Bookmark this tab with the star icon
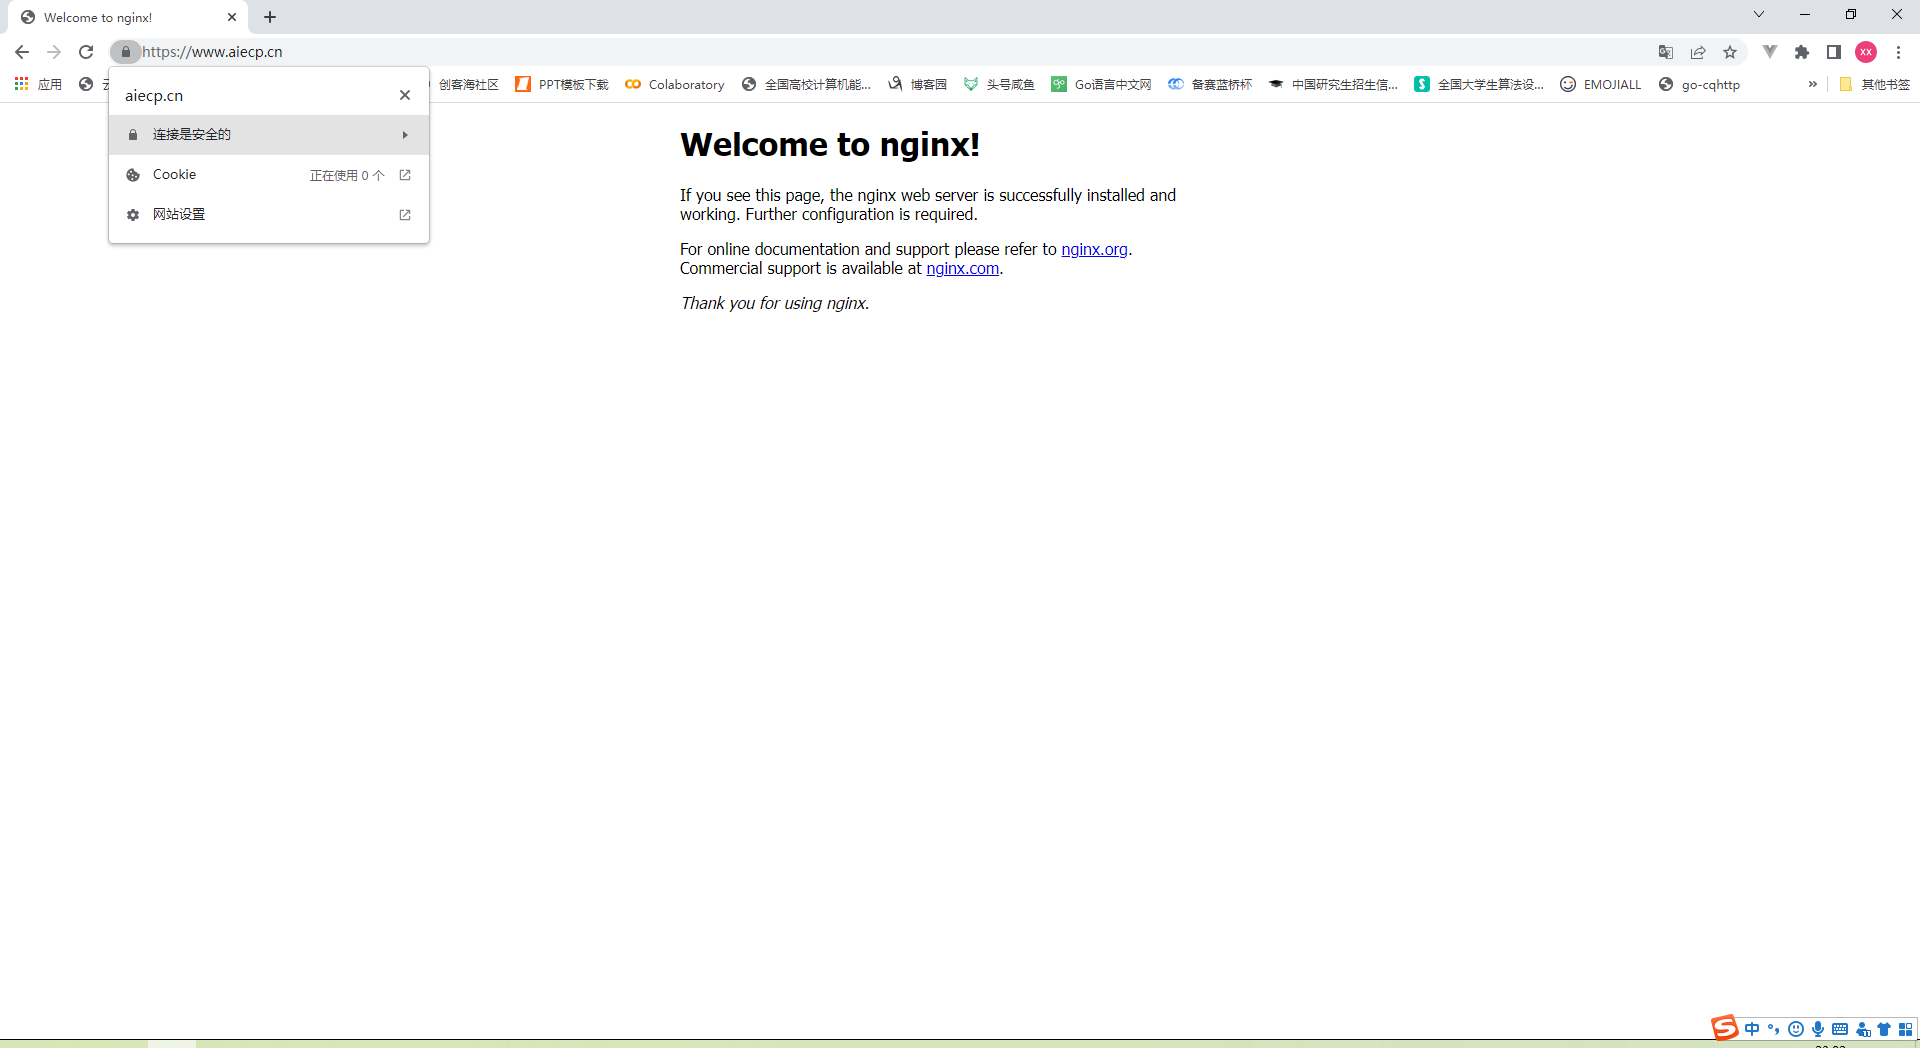 1730,52
